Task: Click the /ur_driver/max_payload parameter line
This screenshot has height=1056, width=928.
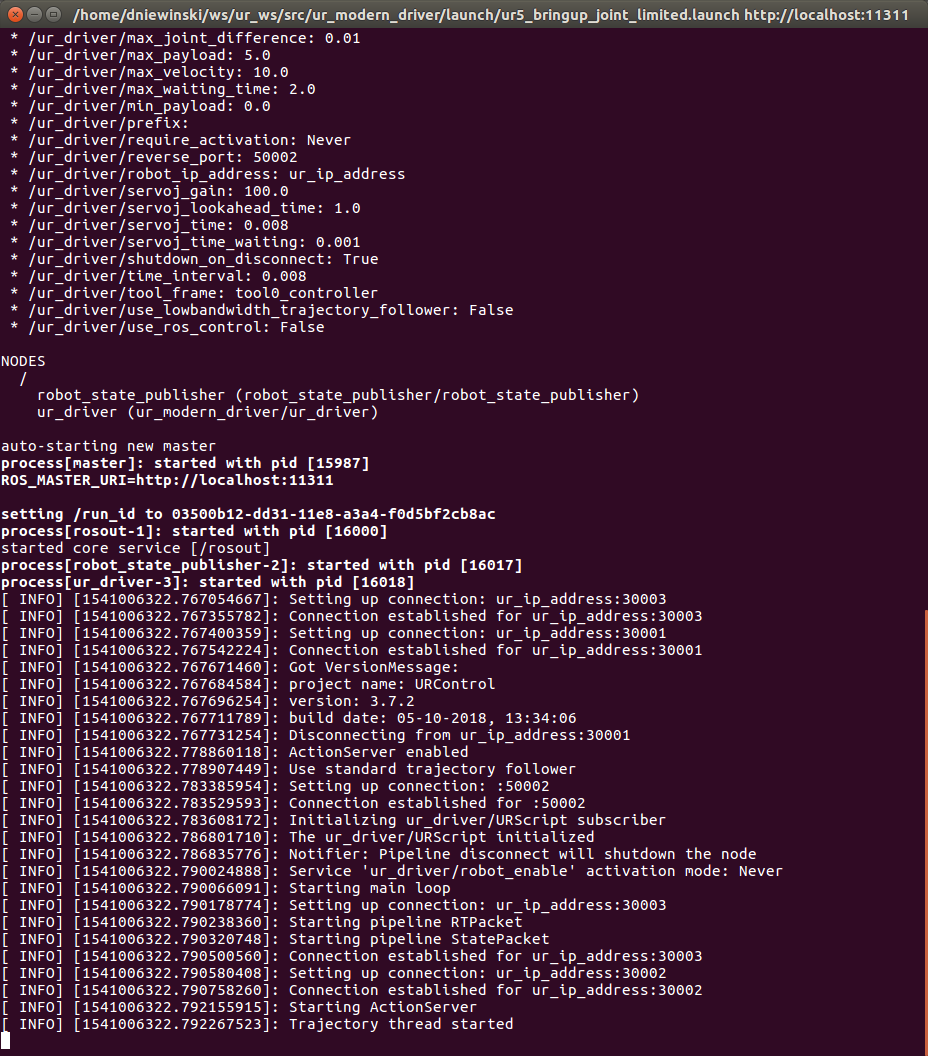Action: [x=141, y=55]
